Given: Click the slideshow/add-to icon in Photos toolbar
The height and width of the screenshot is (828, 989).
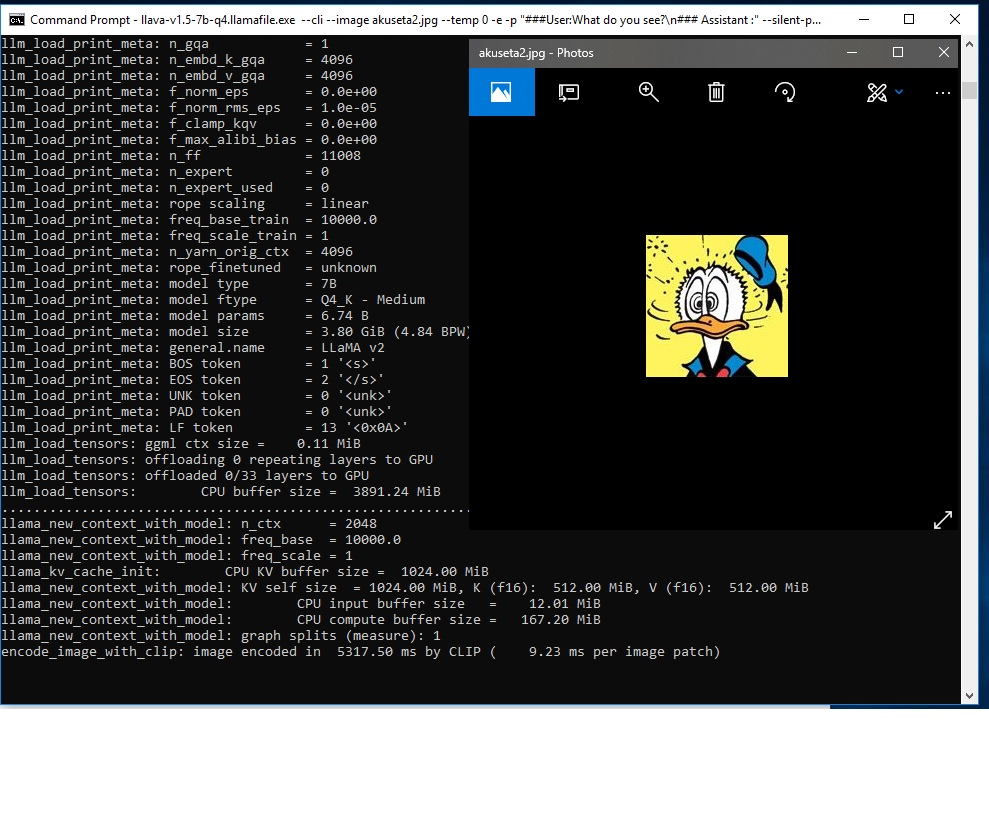Looking at the screenshot, I should [569, 93].
